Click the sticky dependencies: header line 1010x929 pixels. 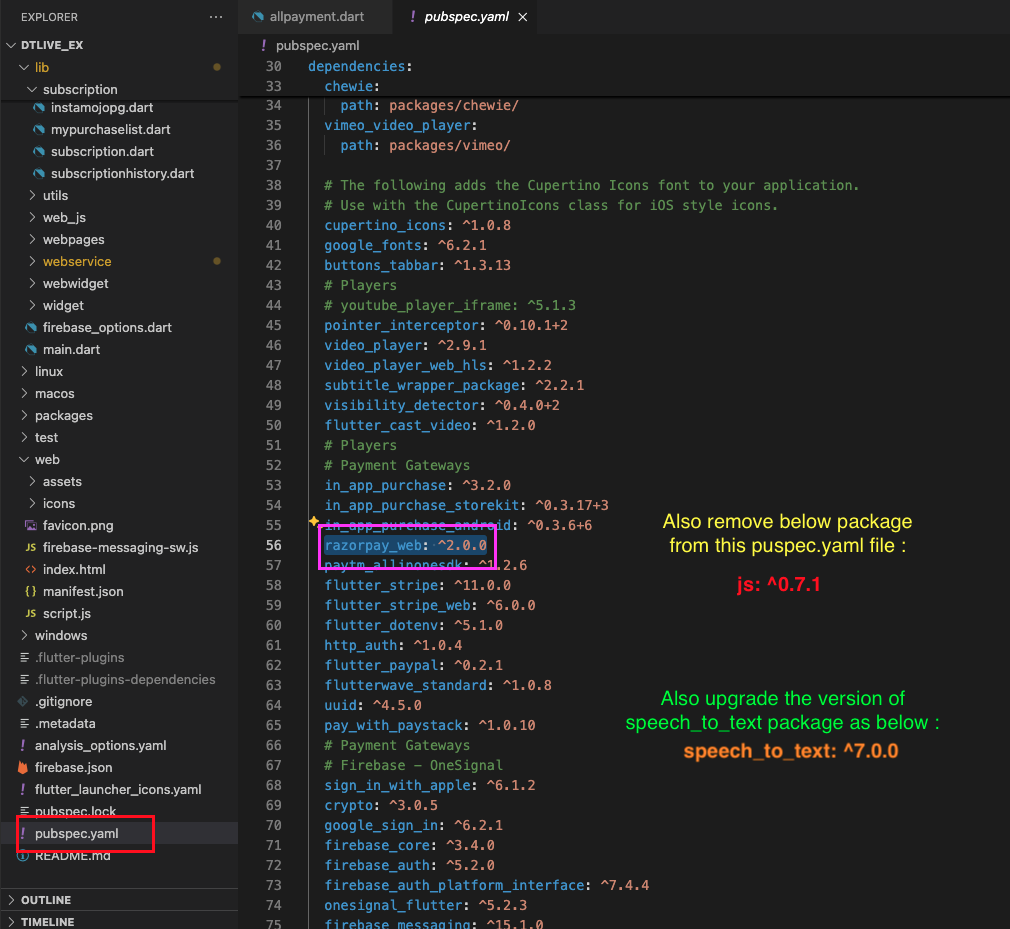[360, 66]
